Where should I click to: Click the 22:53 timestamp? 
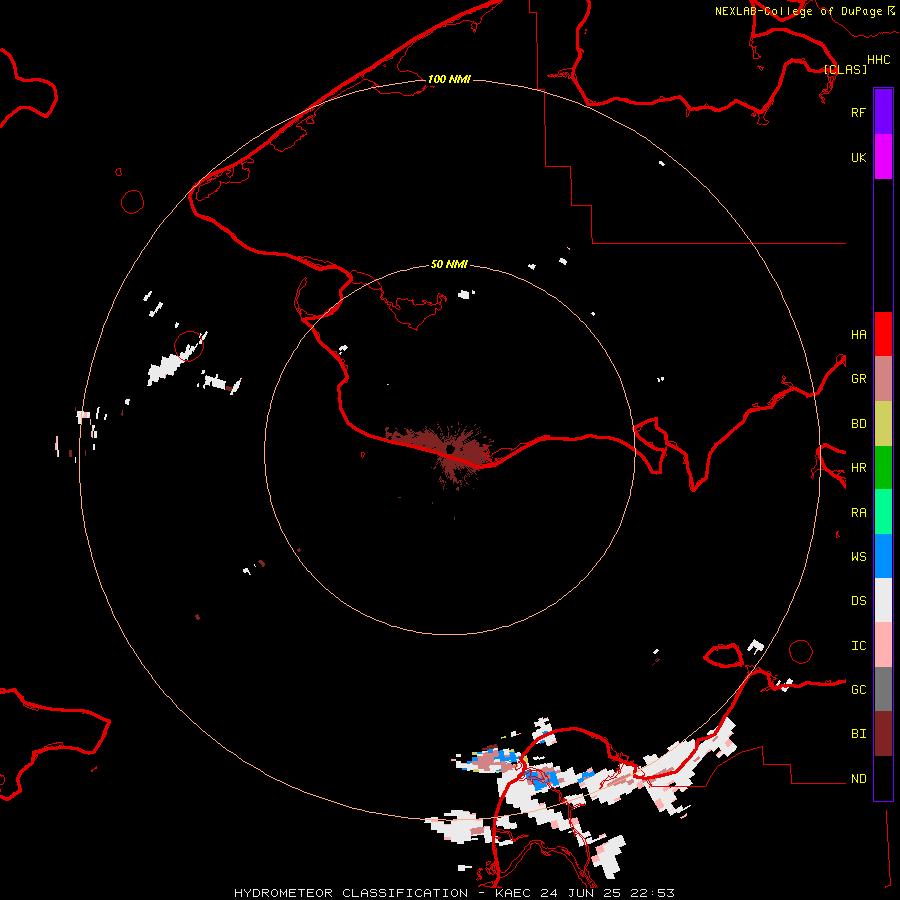pos(651,893)
